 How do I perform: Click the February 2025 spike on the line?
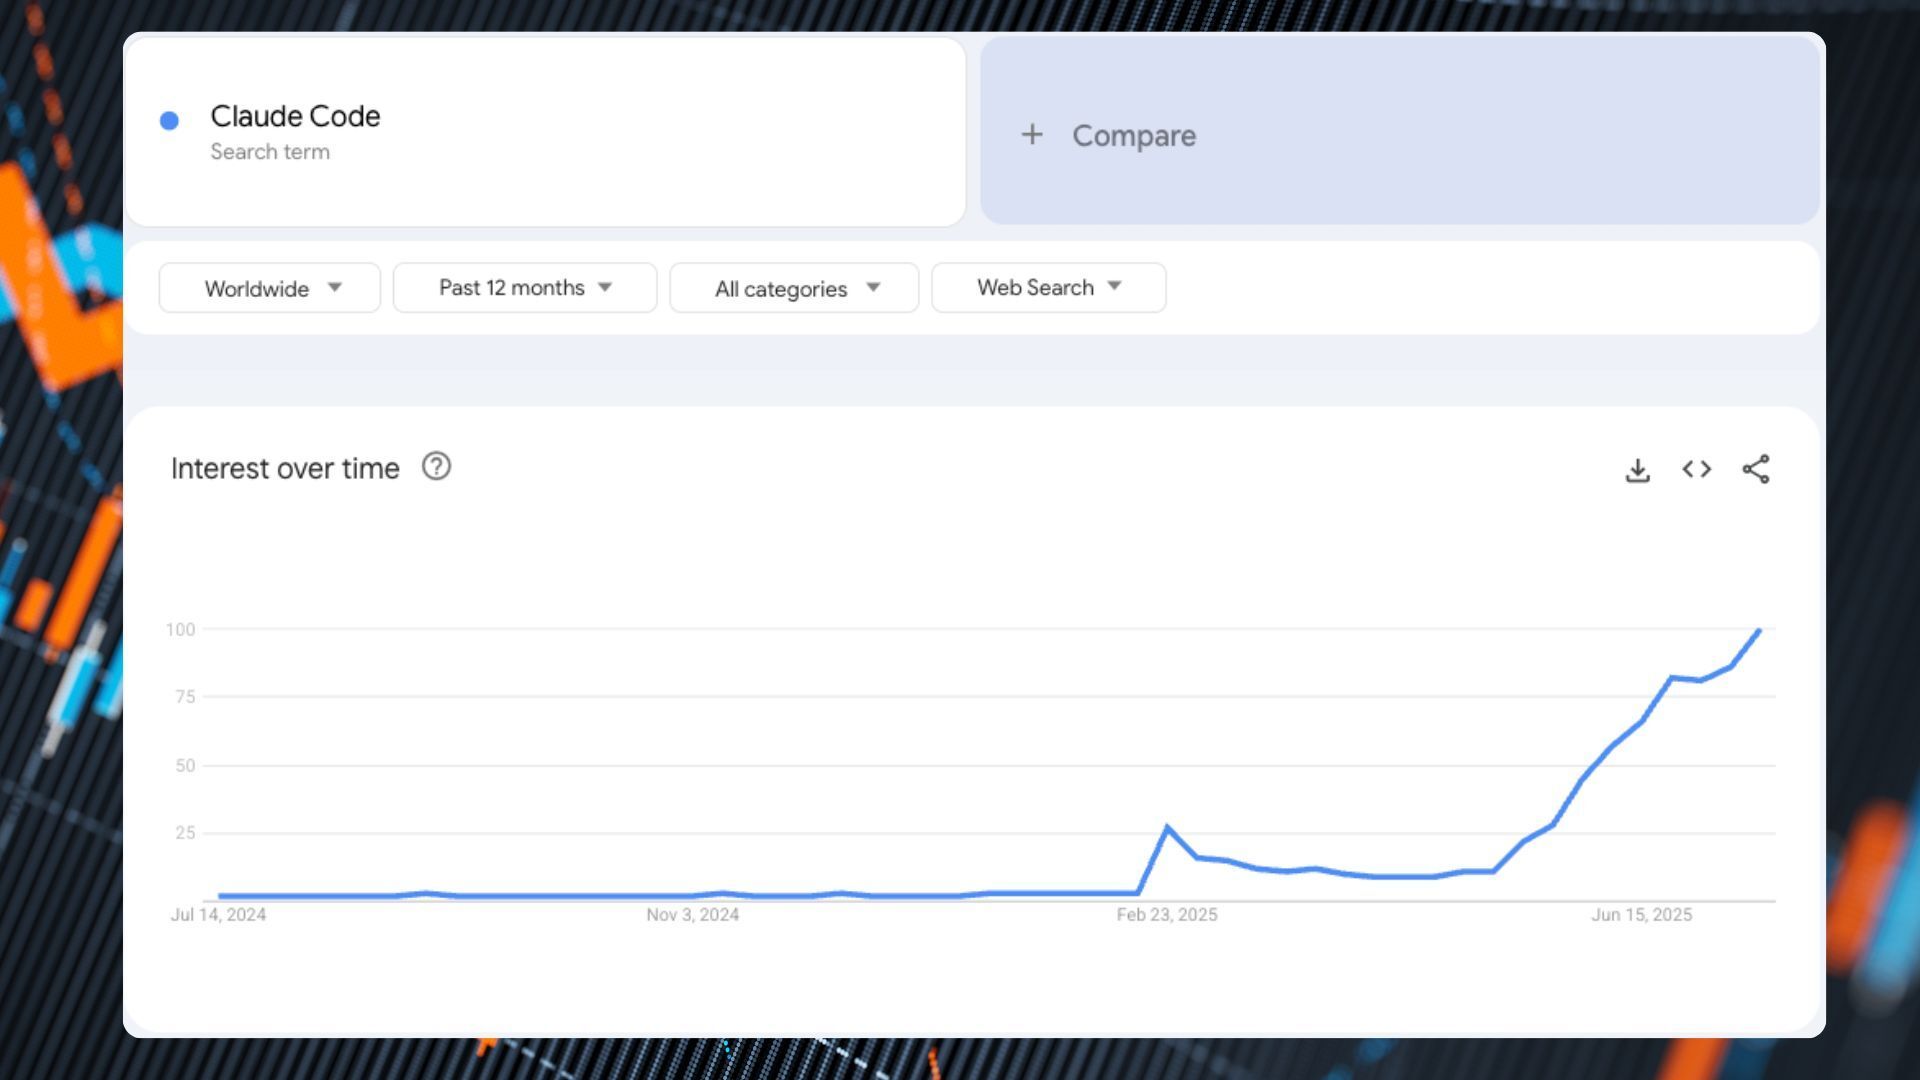pos(1167,828)
